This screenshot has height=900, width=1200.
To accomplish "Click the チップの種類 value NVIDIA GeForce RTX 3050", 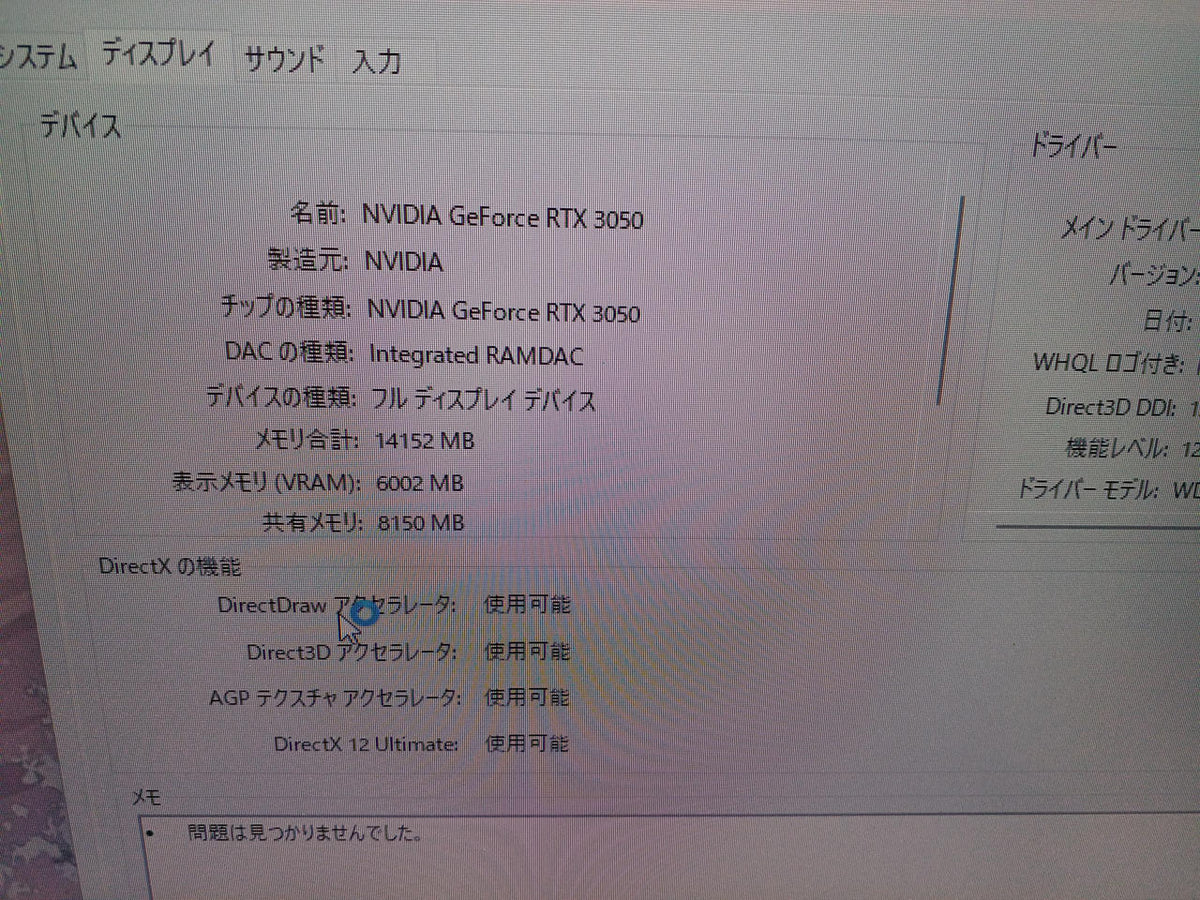I will coord(504,311).
